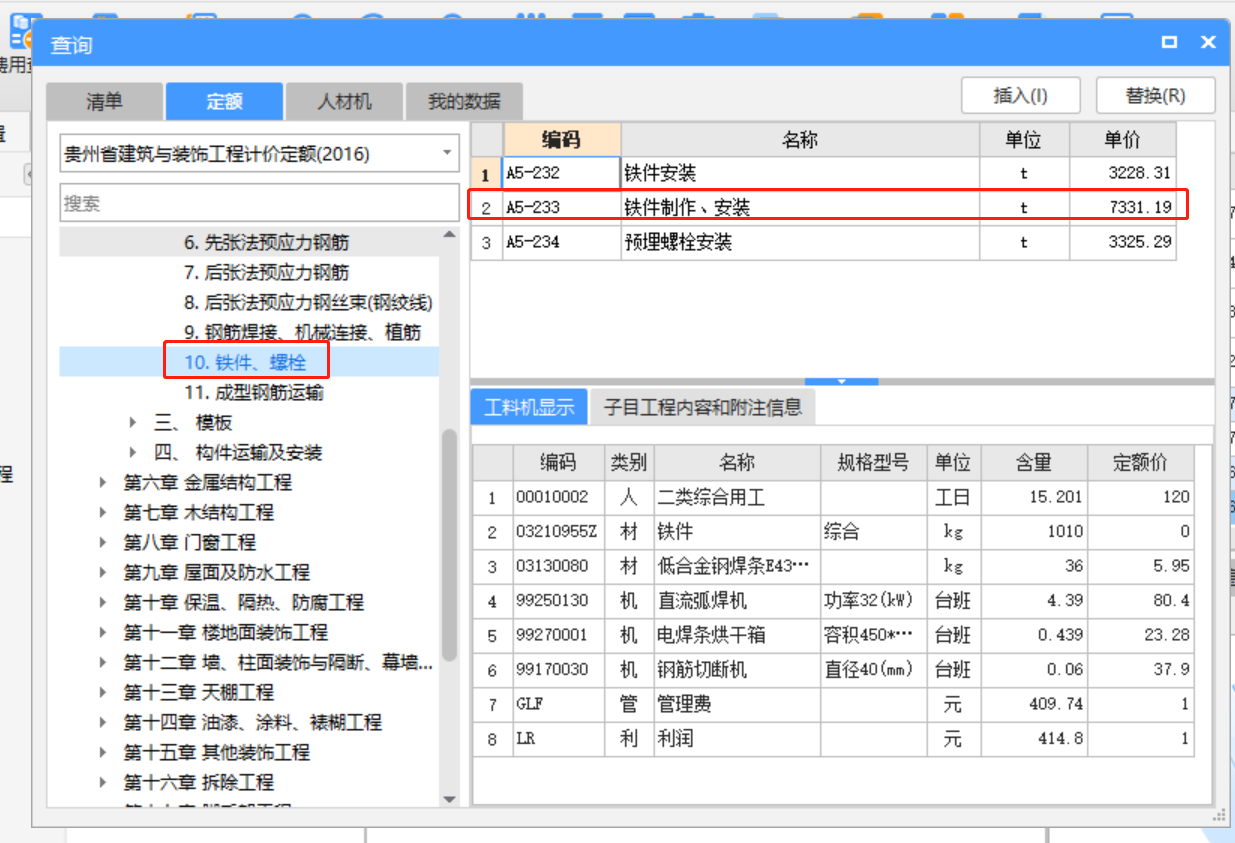
Task: Select tree item 8. 后张法预应力钢丝束
Action: (x=309, y=303)
